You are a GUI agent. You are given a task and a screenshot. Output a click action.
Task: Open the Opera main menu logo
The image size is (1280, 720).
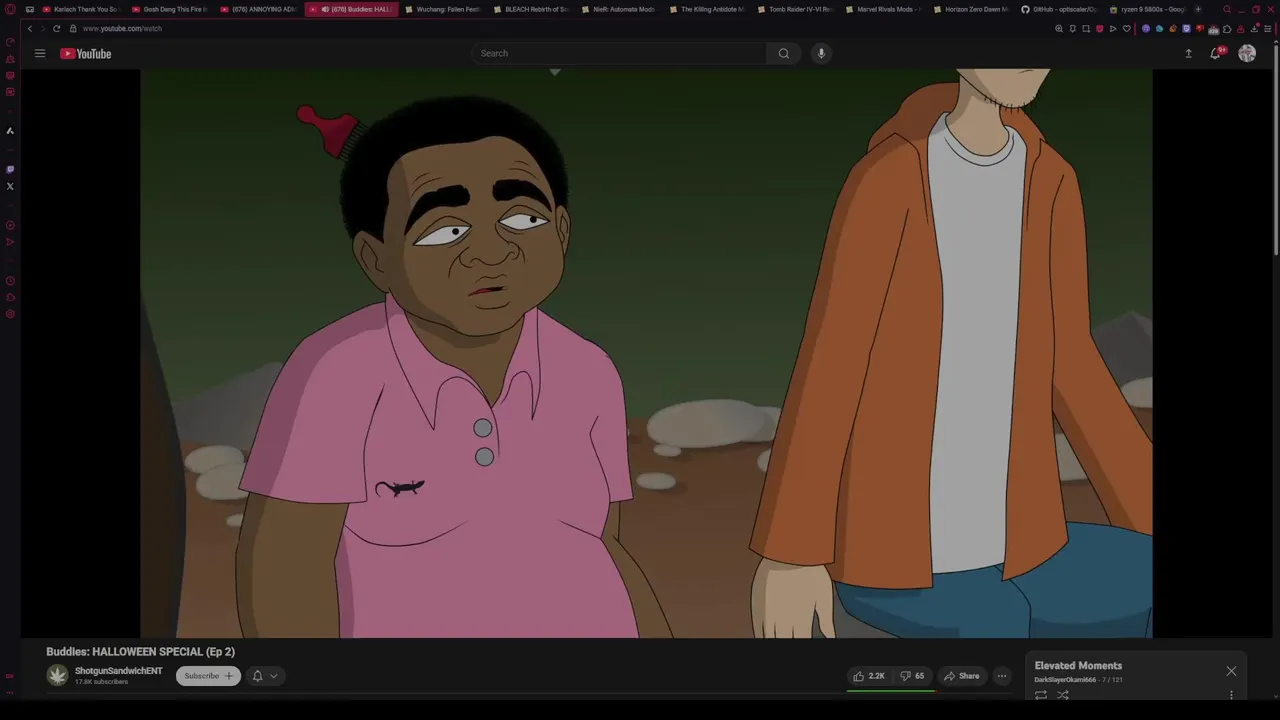point(10,9)
